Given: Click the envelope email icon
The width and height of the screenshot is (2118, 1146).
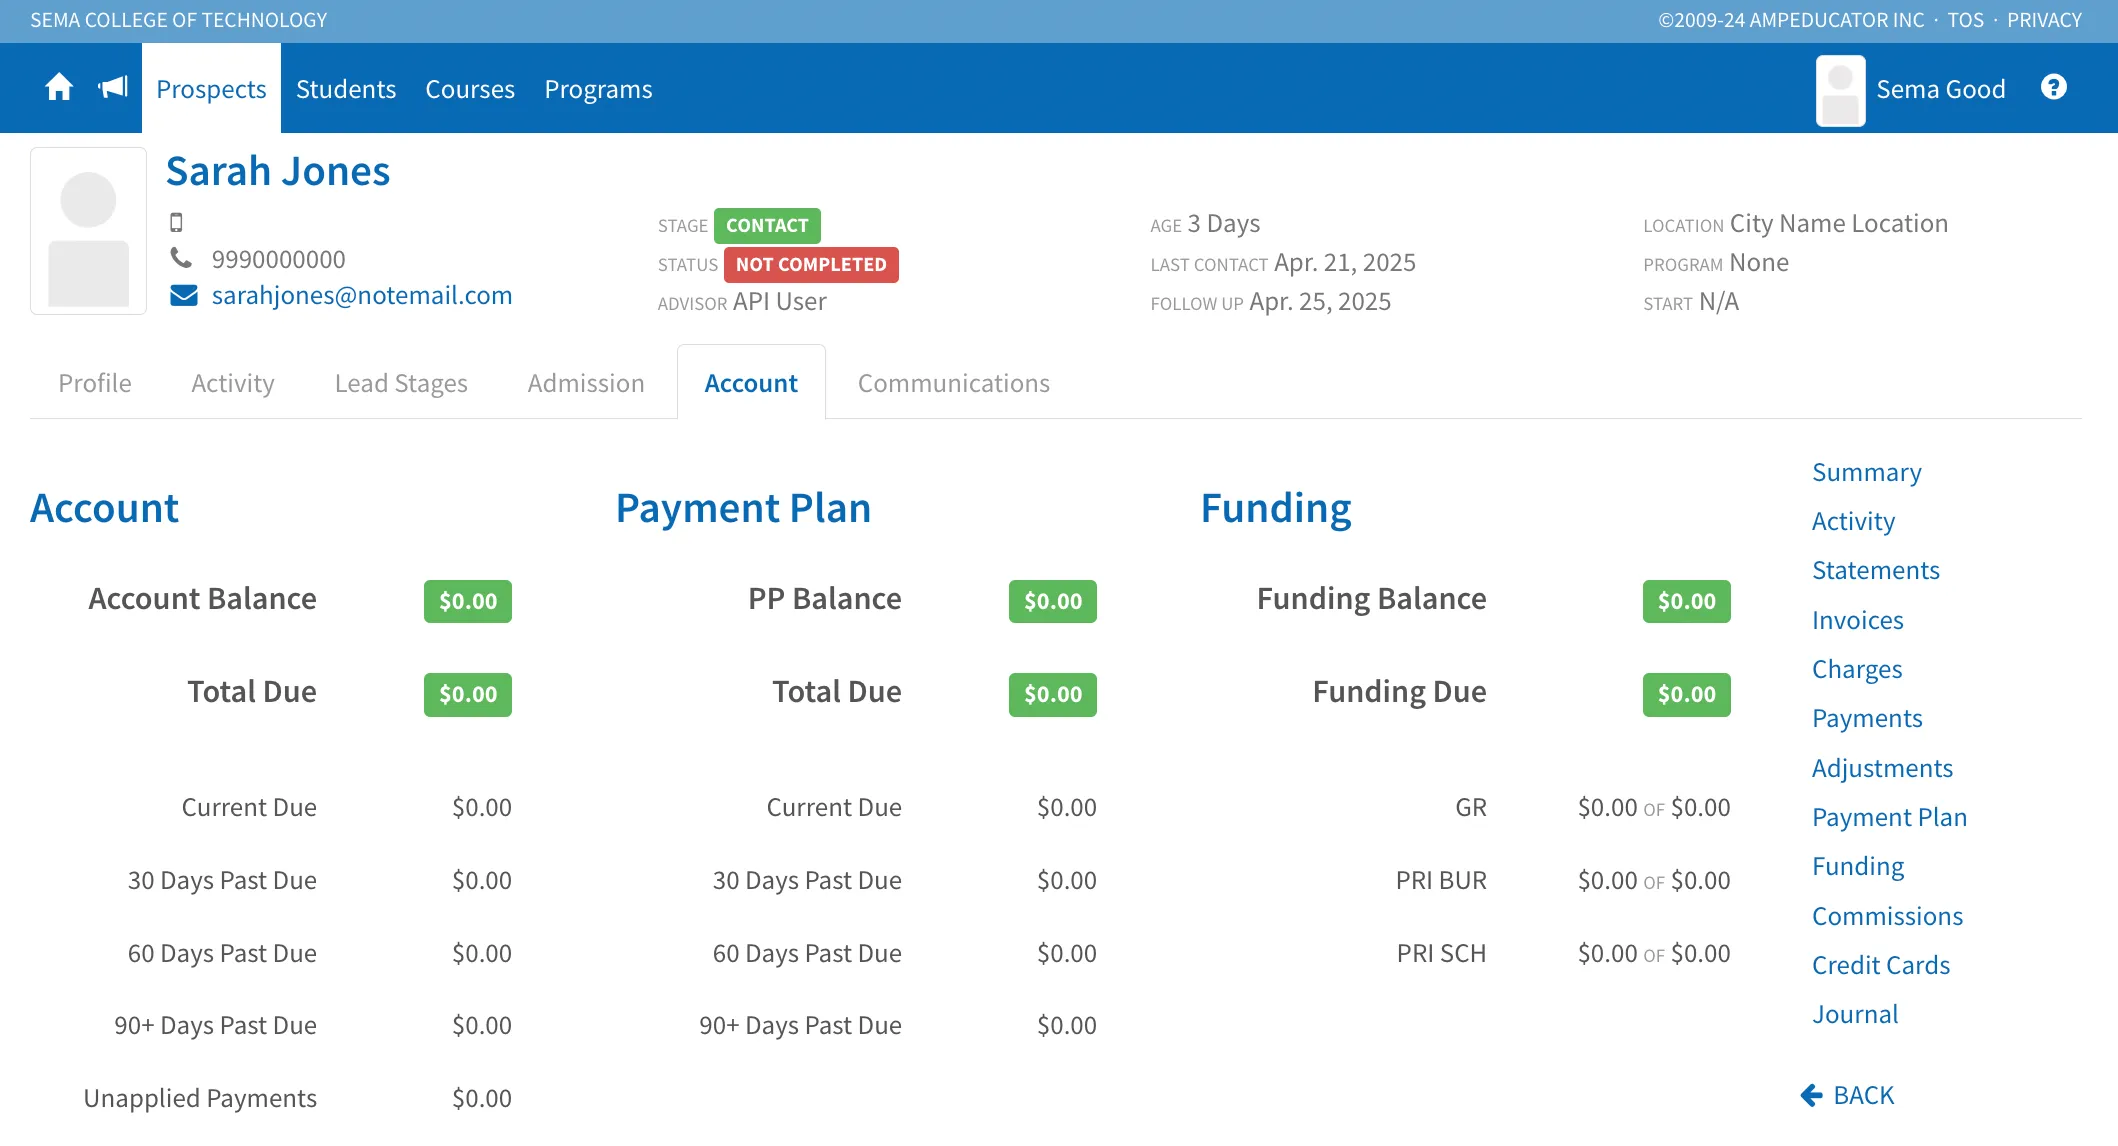Looking at the screenshot, I should 184,296.
